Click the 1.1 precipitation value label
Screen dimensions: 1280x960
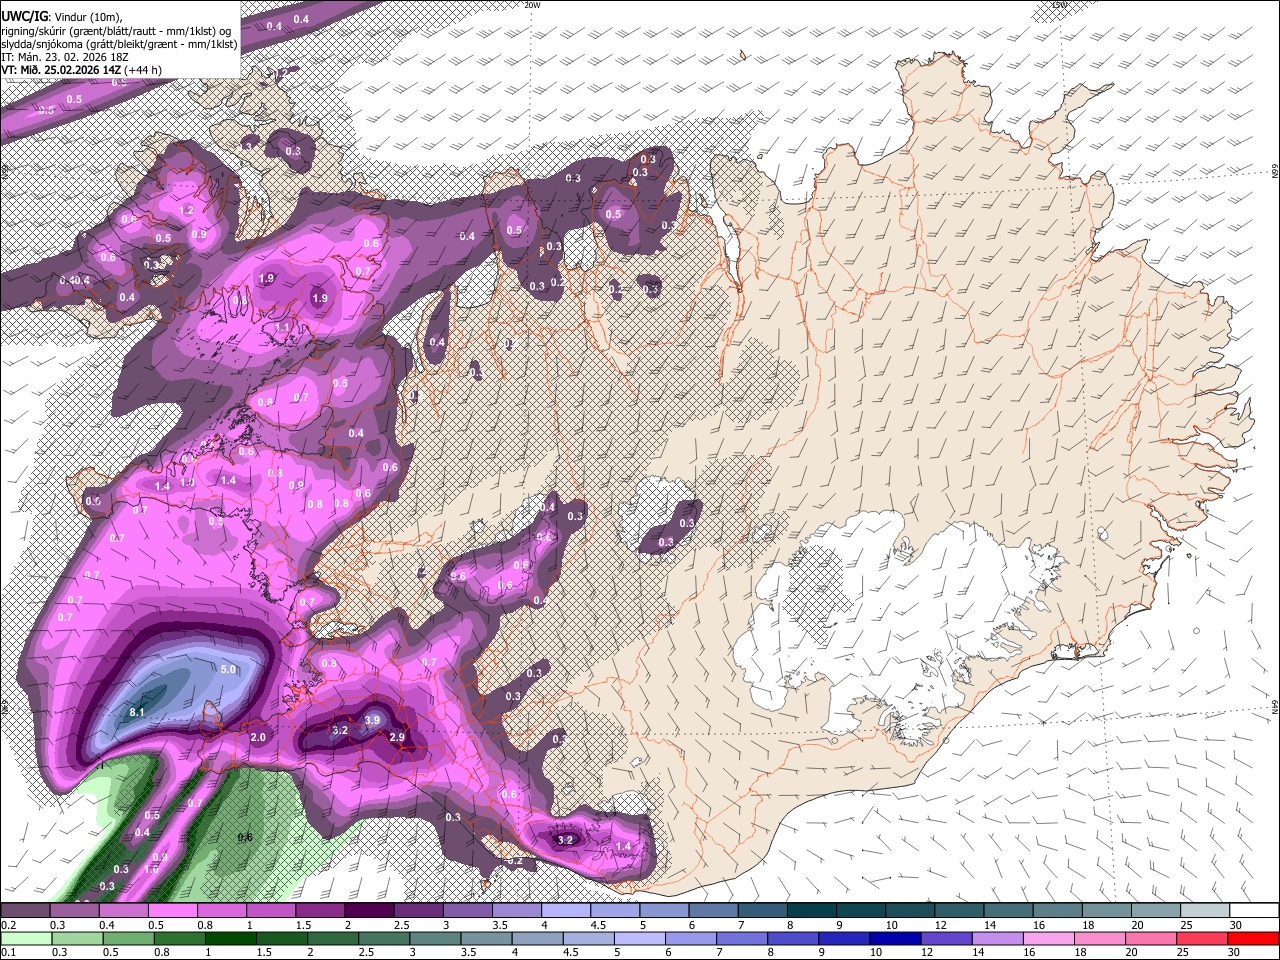(x=282, y=328)
